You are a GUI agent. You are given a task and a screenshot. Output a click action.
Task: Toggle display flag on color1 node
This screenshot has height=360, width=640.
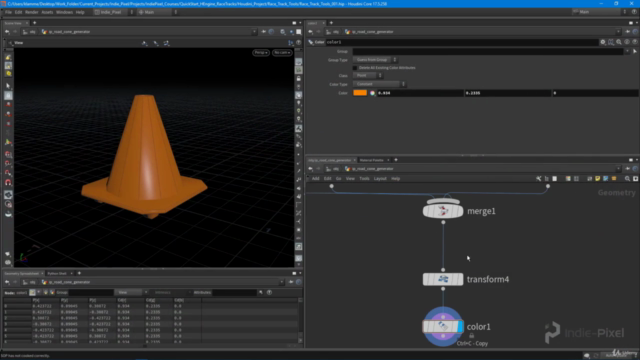(460, 327)
